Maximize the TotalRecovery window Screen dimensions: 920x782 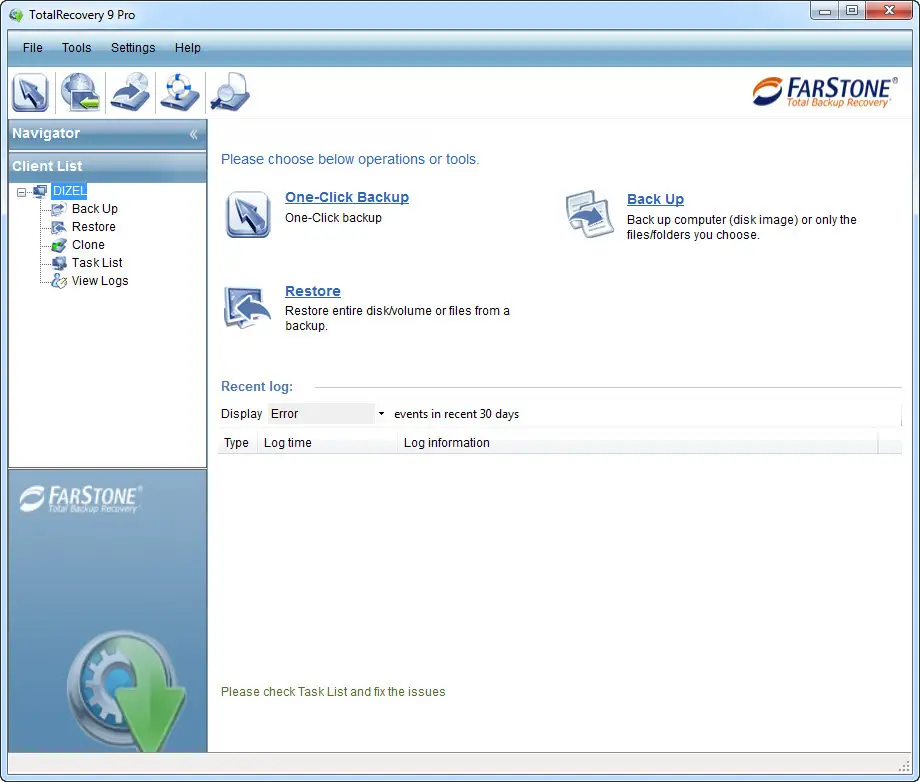(x=852, y=11)
